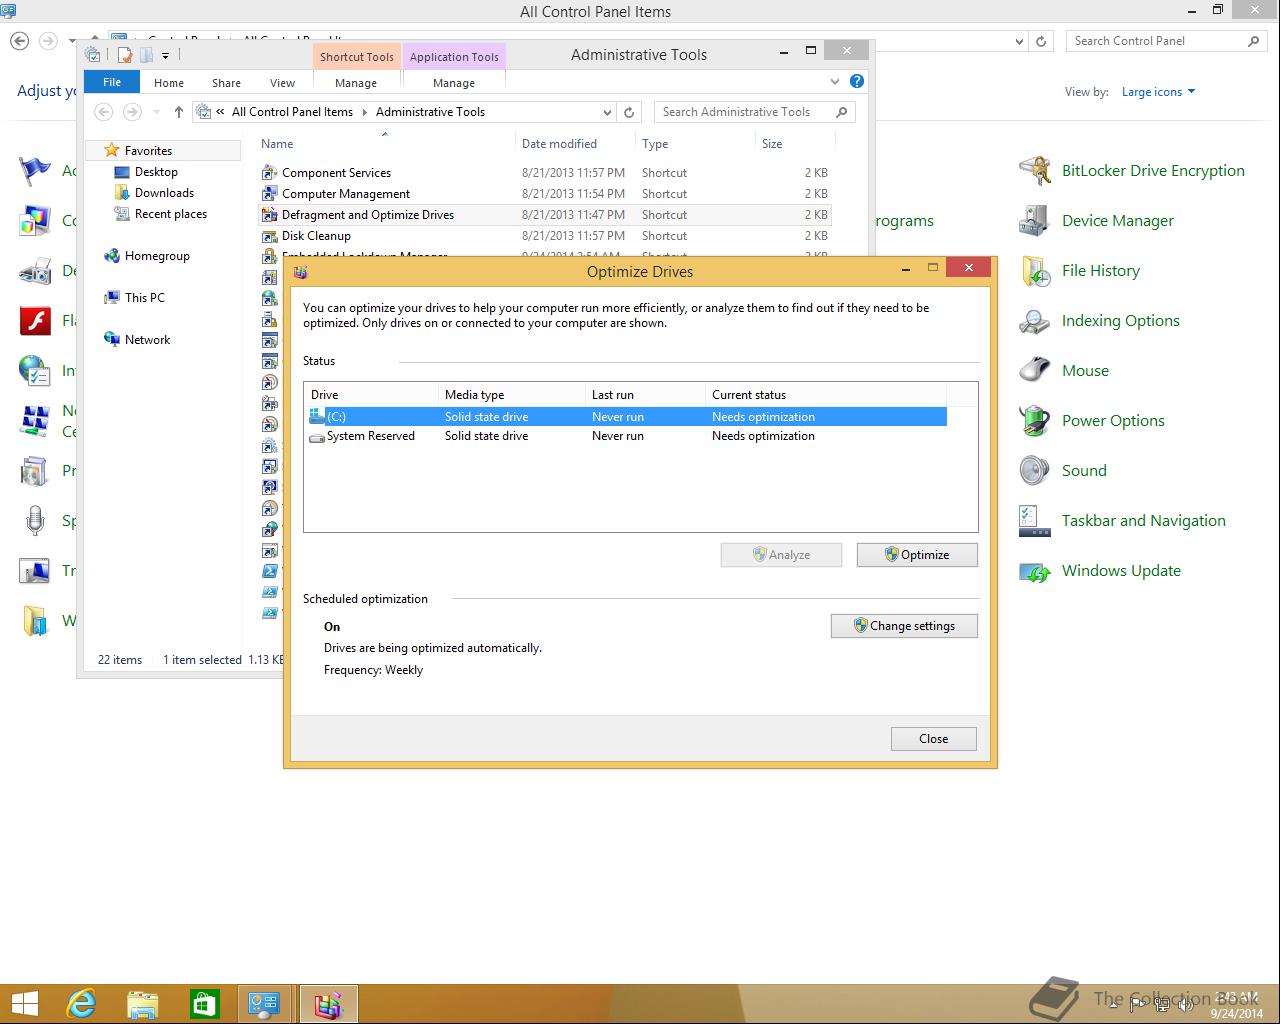Image resolution: width=1280 pixels, height=1024 pixels.
Task: Go up one folder level in Explorer
Action: point(178,112)
